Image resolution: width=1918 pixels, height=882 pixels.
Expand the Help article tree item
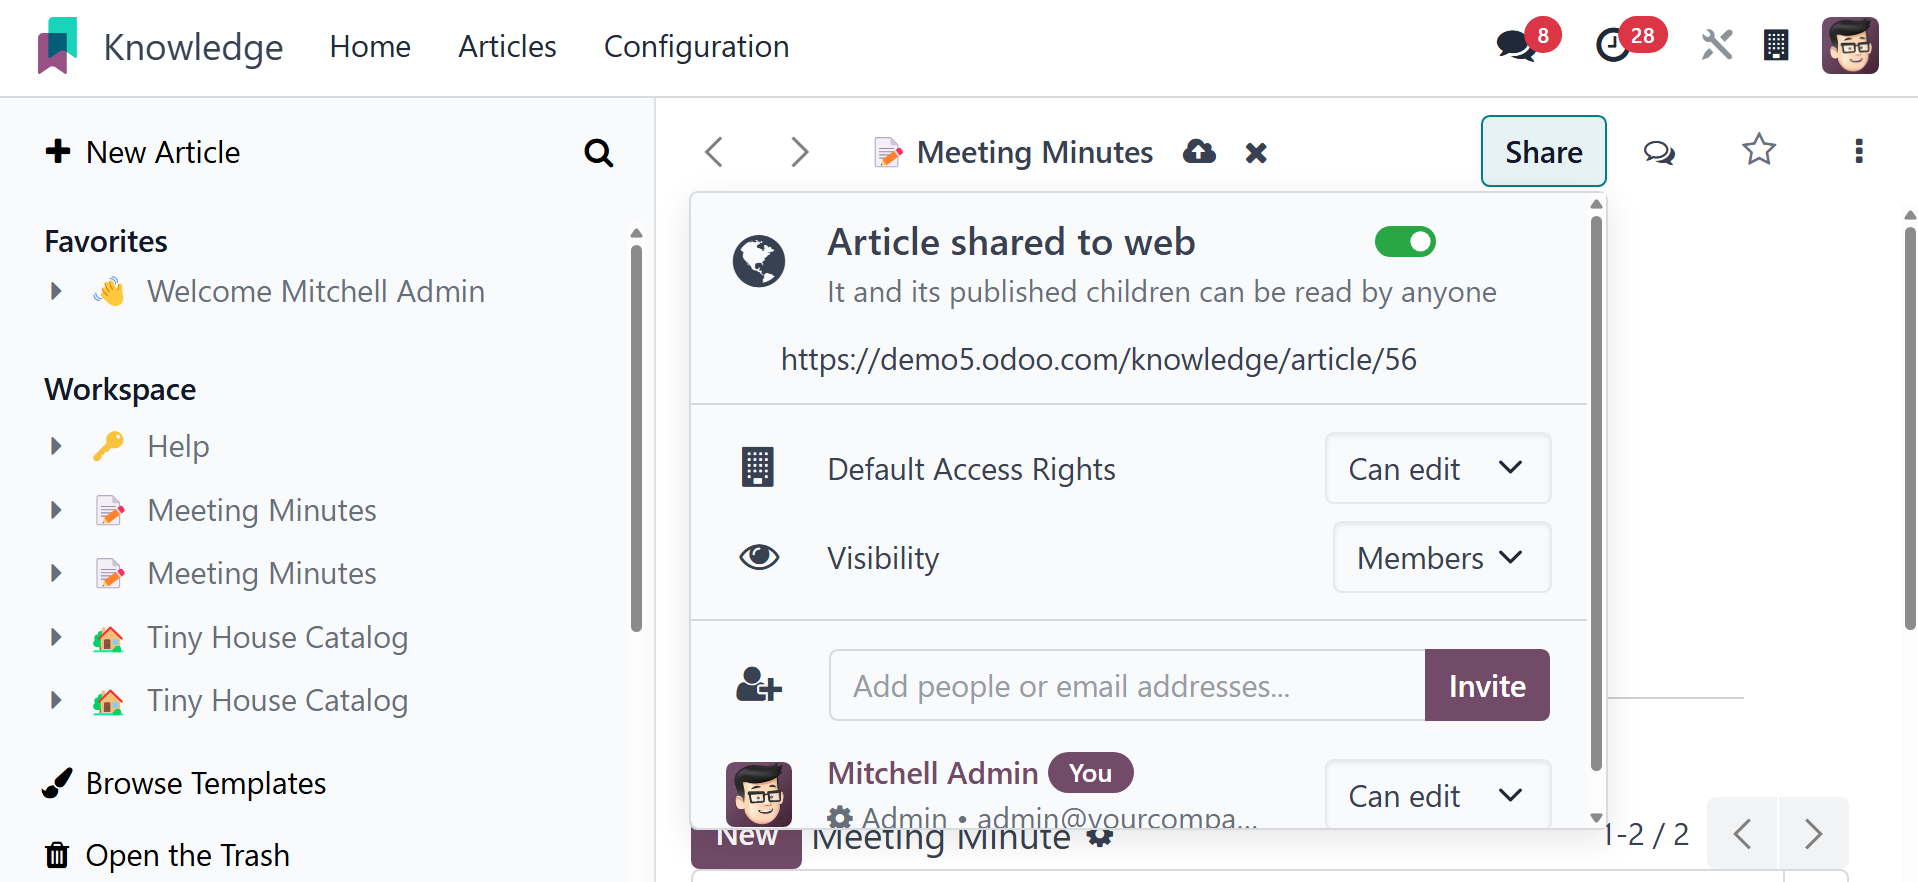coord(56,446)
